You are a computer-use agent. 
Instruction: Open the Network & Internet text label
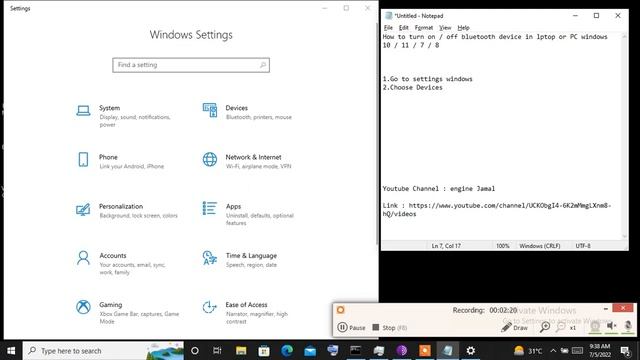(x=253, y=157)
